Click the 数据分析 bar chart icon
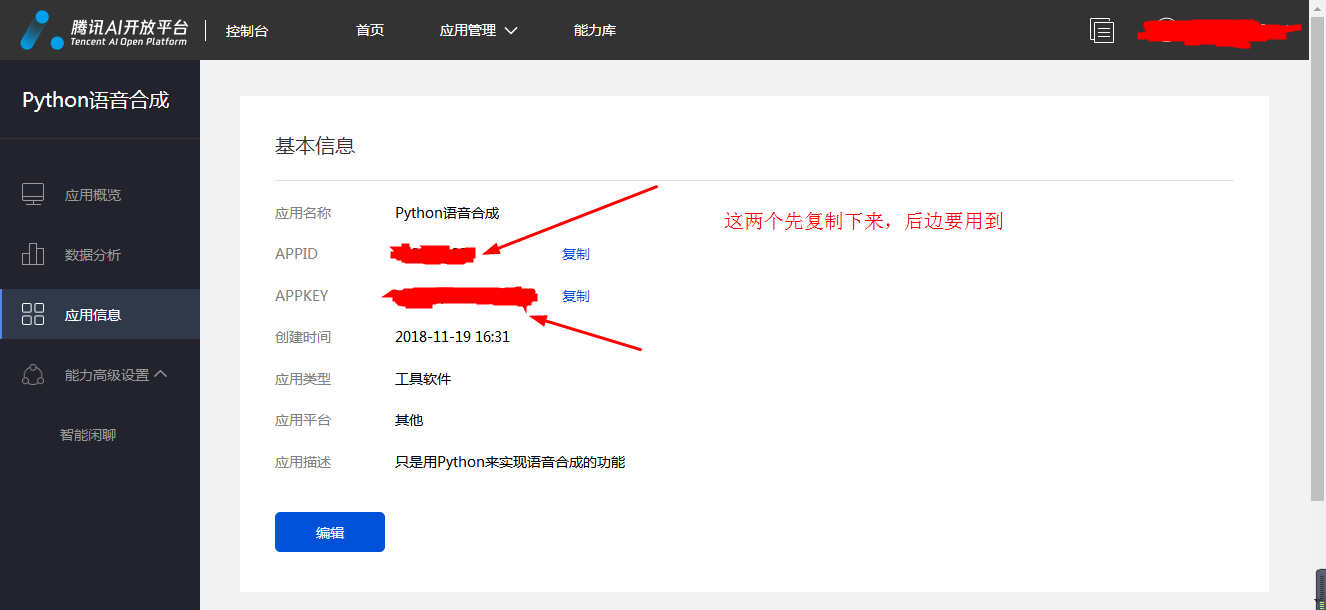 point(33,254)
